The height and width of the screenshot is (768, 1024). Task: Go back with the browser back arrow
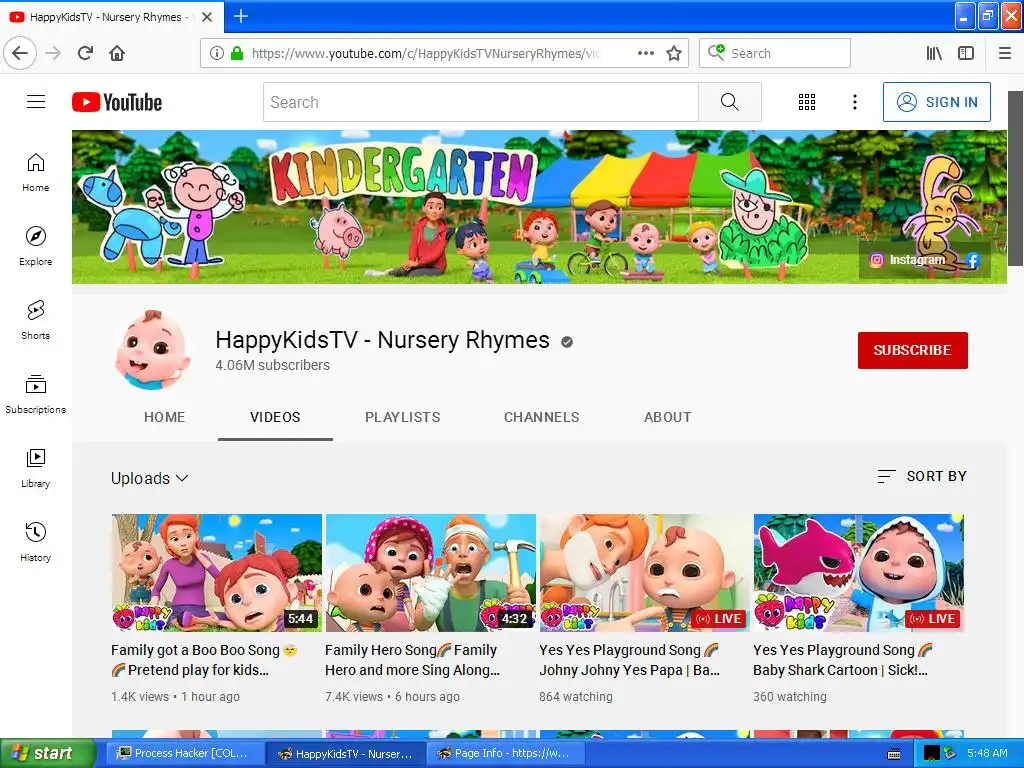20,53
